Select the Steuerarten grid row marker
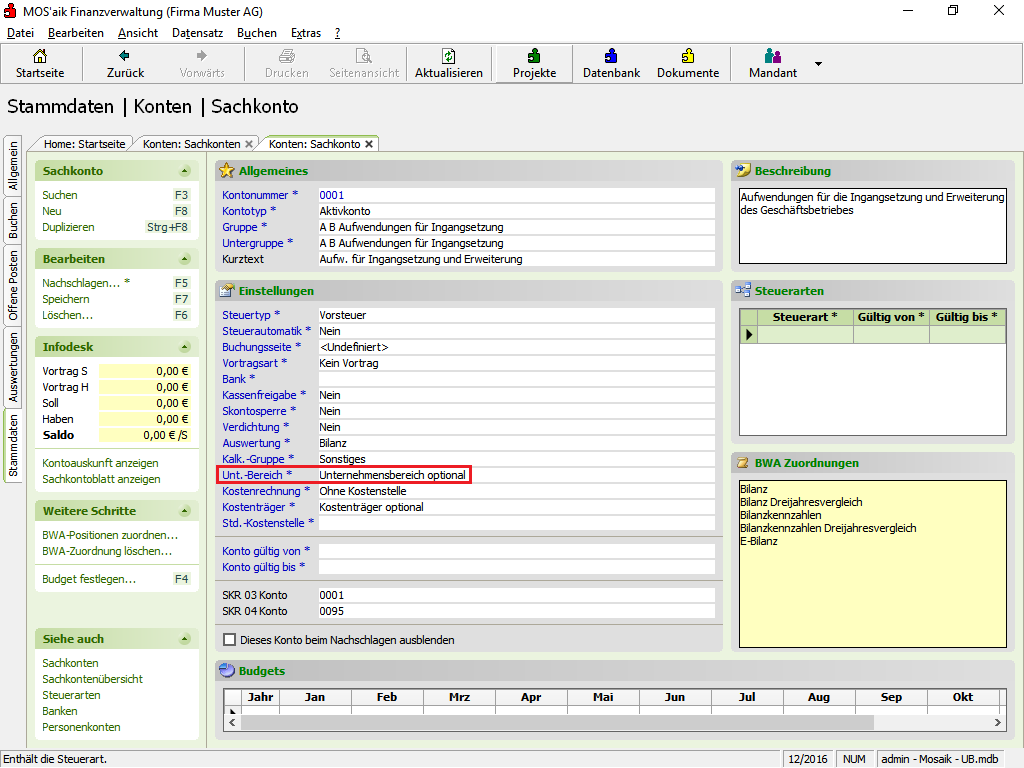Screen dimensions: 1024x768 [x=748, y=334]
